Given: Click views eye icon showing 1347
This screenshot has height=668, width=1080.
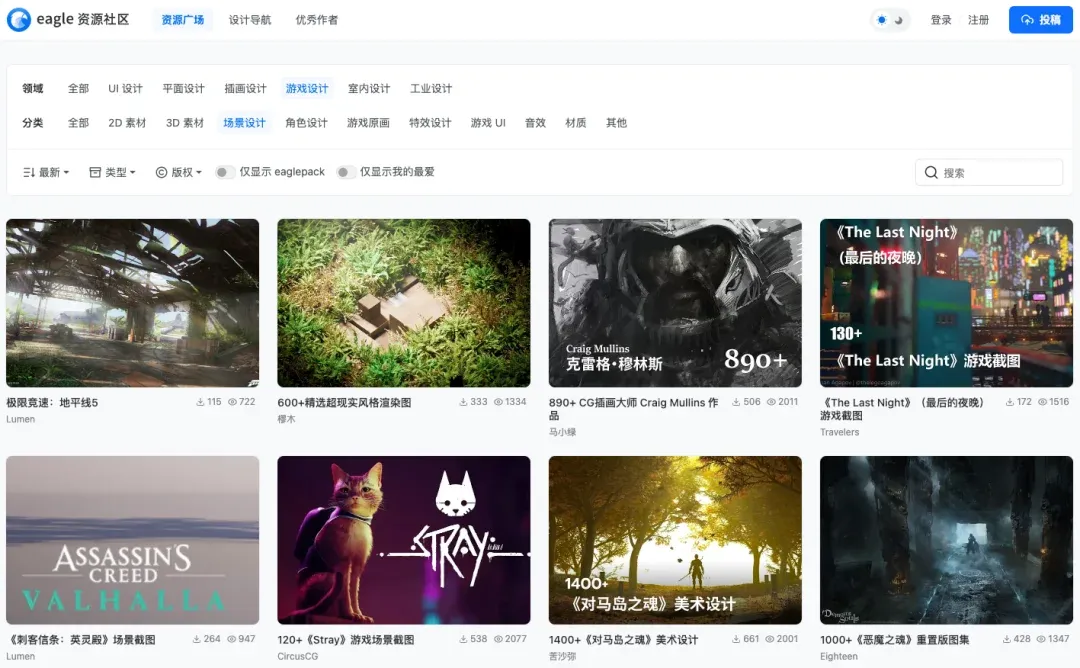Looking at the screenshot, I should tap(1041, 639).
